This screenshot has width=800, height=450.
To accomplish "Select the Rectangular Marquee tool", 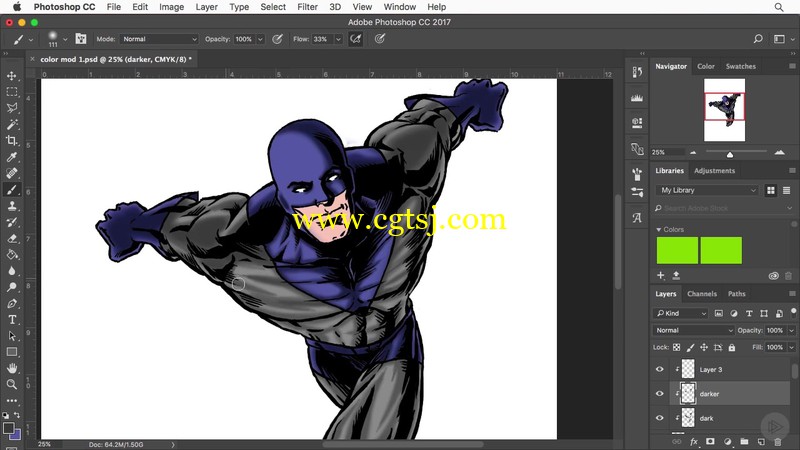I will coord(11,92).
